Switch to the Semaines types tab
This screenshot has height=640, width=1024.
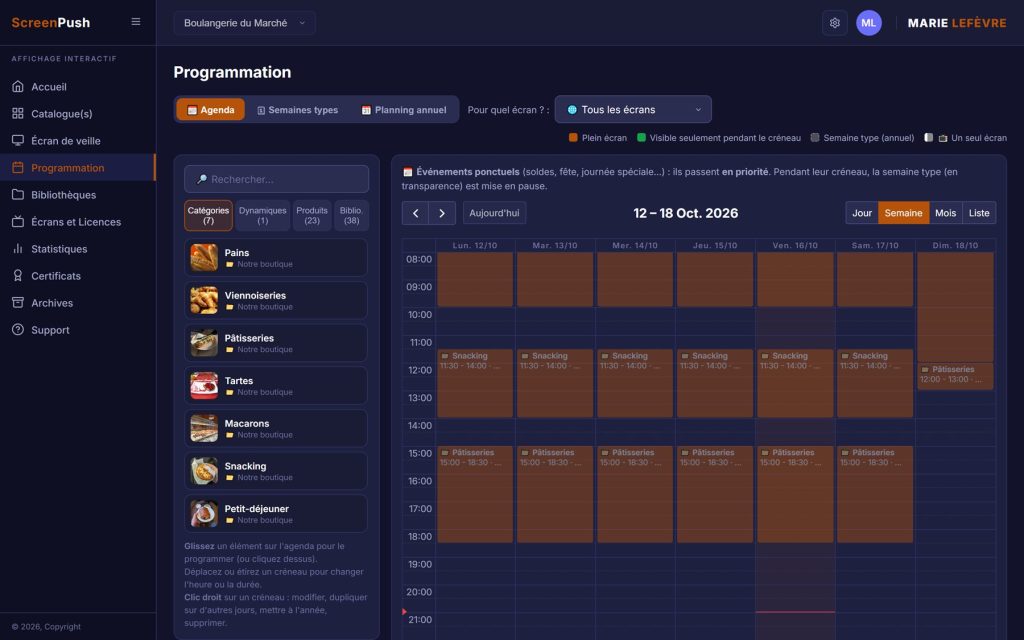[297, 110]
